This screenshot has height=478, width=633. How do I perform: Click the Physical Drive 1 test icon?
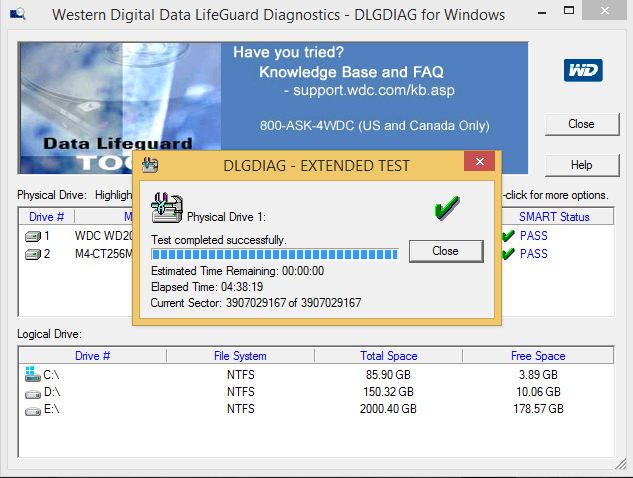[x=167, y=208]
